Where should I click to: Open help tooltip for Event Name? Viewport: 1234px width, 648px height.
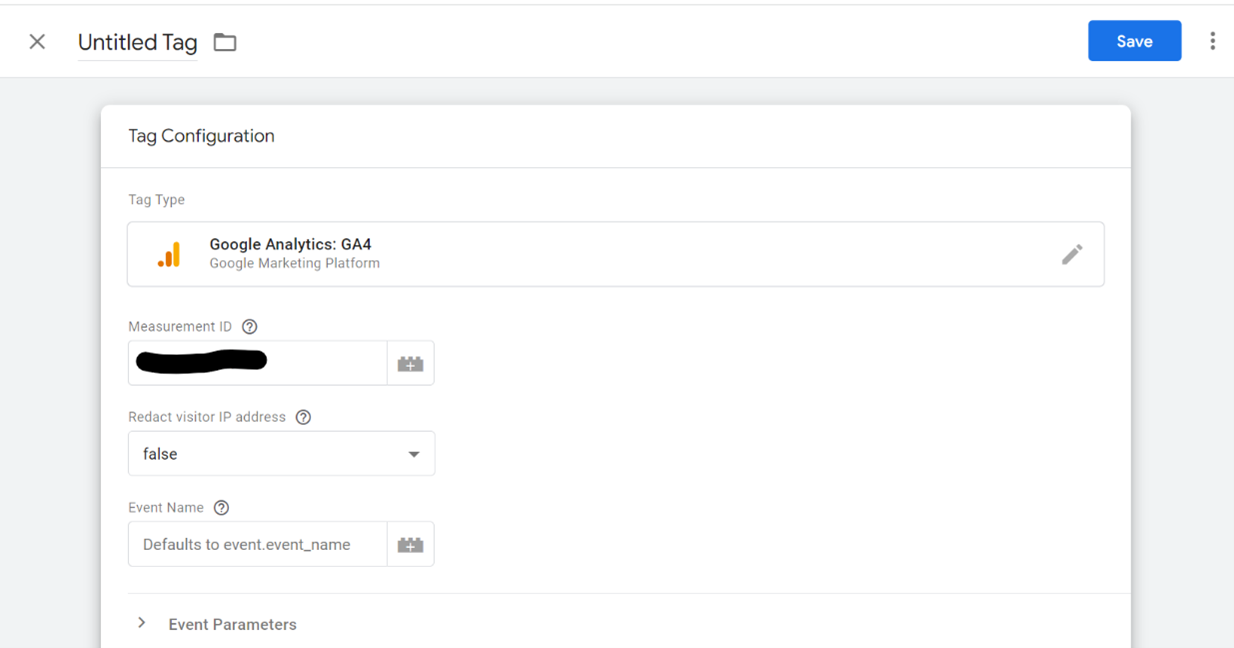[222, 508]
